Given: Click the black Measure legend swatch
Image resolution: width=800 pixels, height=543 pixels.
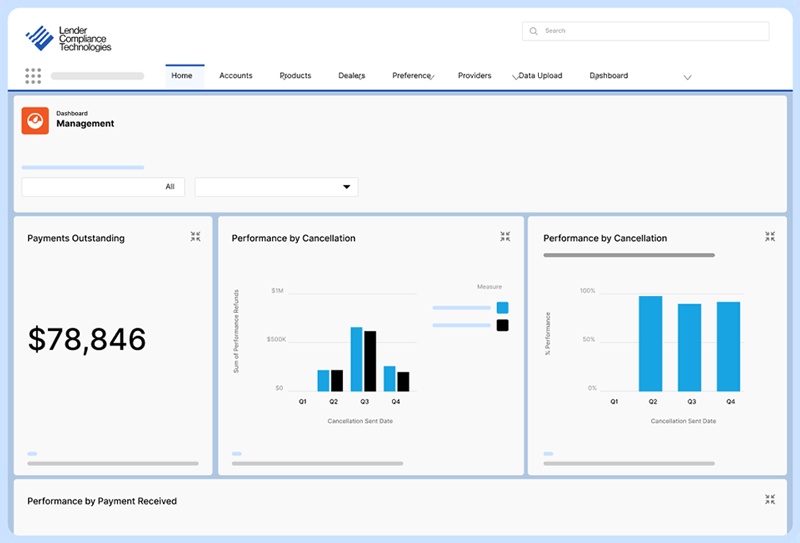Looking at the screenshot, I should [503, 325].
